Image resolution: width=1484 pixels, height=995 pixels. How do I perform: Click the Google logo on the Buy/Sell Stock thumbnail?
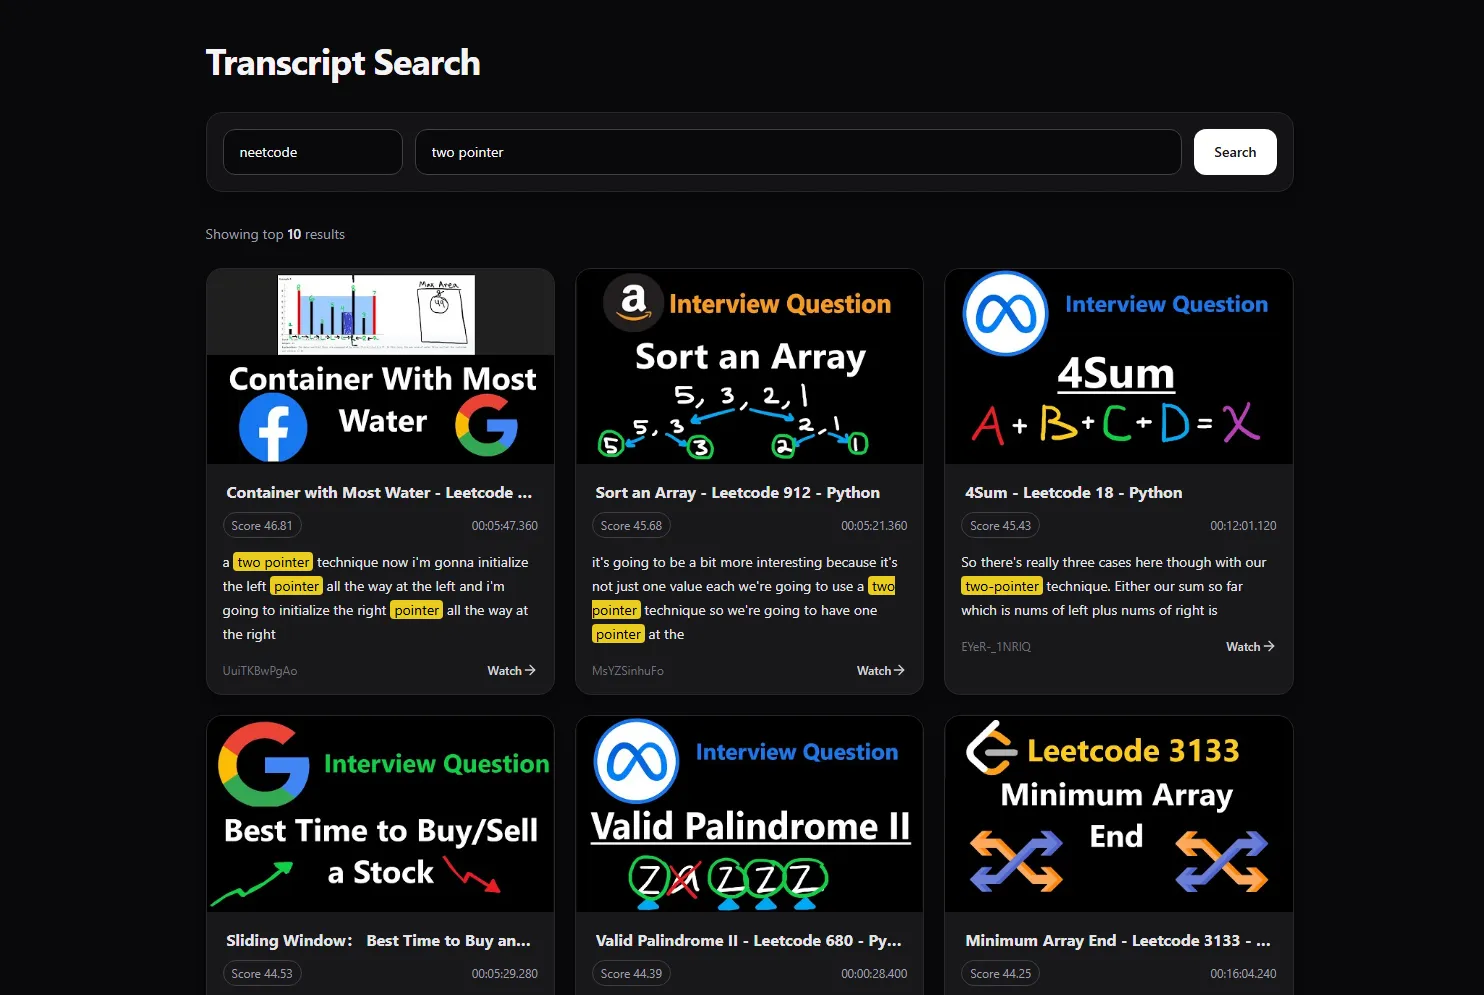pos(263,763)
